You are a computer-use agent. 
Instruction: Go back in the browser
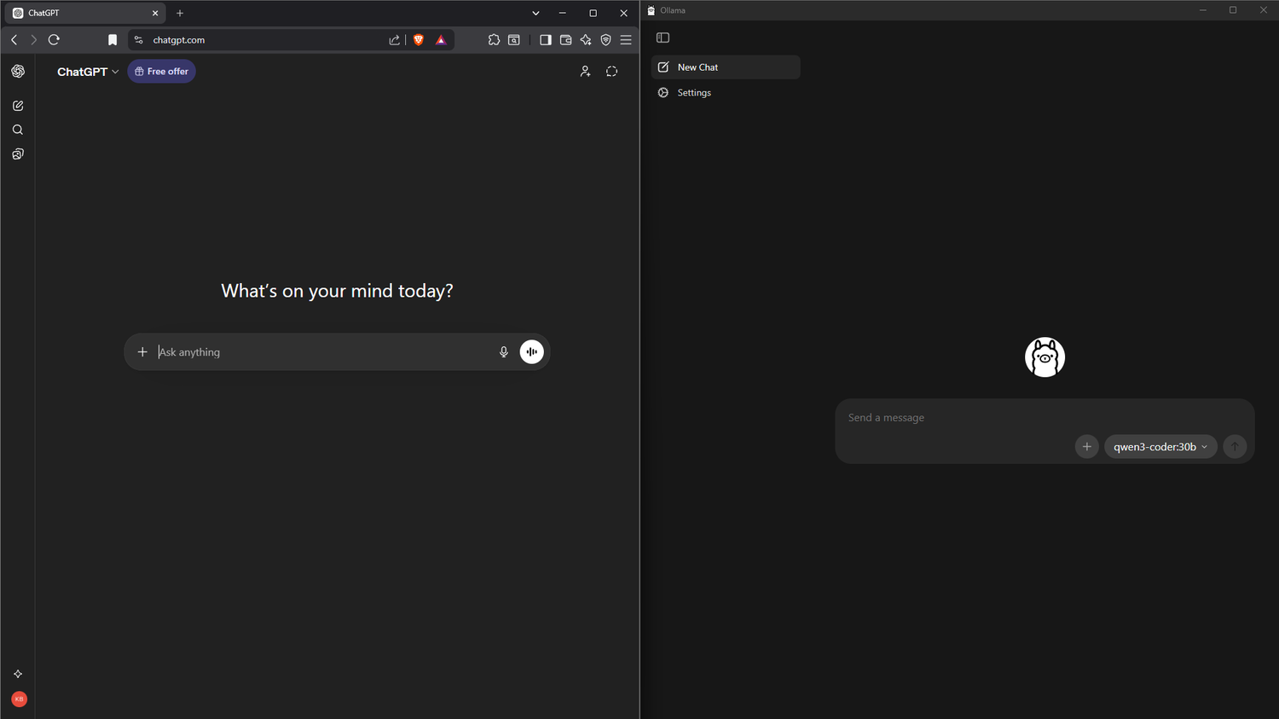(14, 40)
